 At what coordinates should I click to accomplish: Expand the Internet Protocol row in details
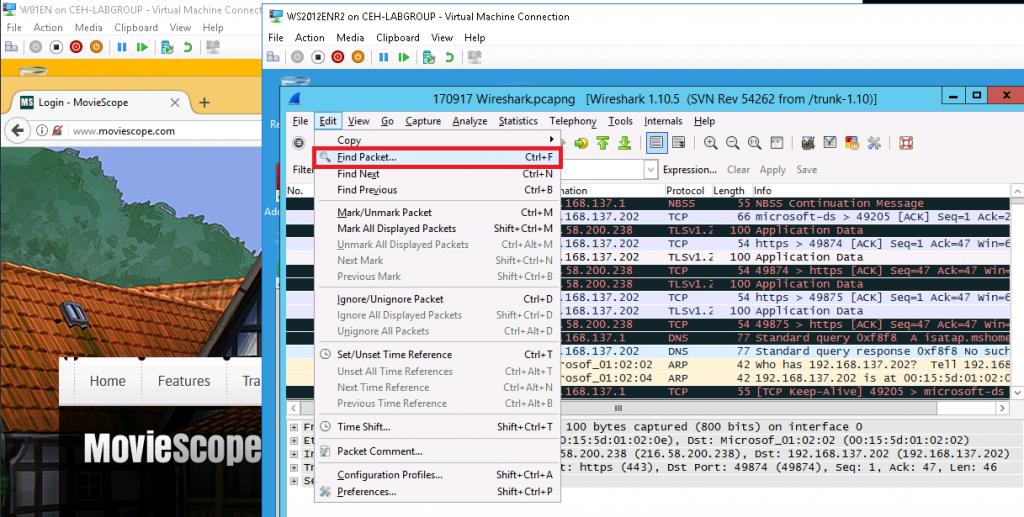click(x=294, y=454)
